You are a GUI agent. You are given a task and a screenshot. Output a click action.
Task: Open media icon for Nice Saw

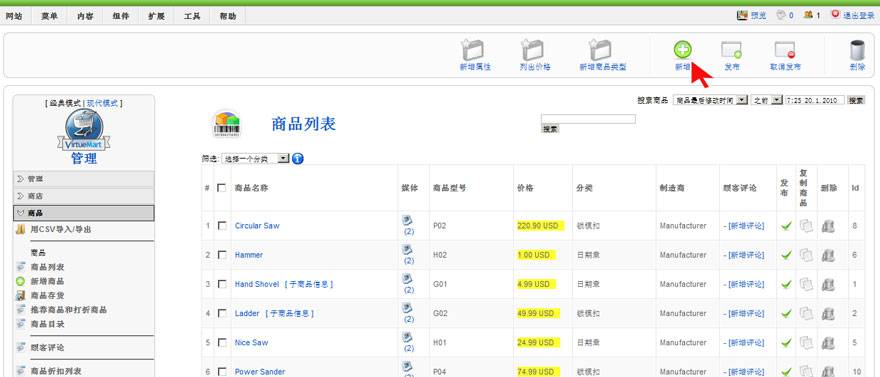(x=407, y=337)
